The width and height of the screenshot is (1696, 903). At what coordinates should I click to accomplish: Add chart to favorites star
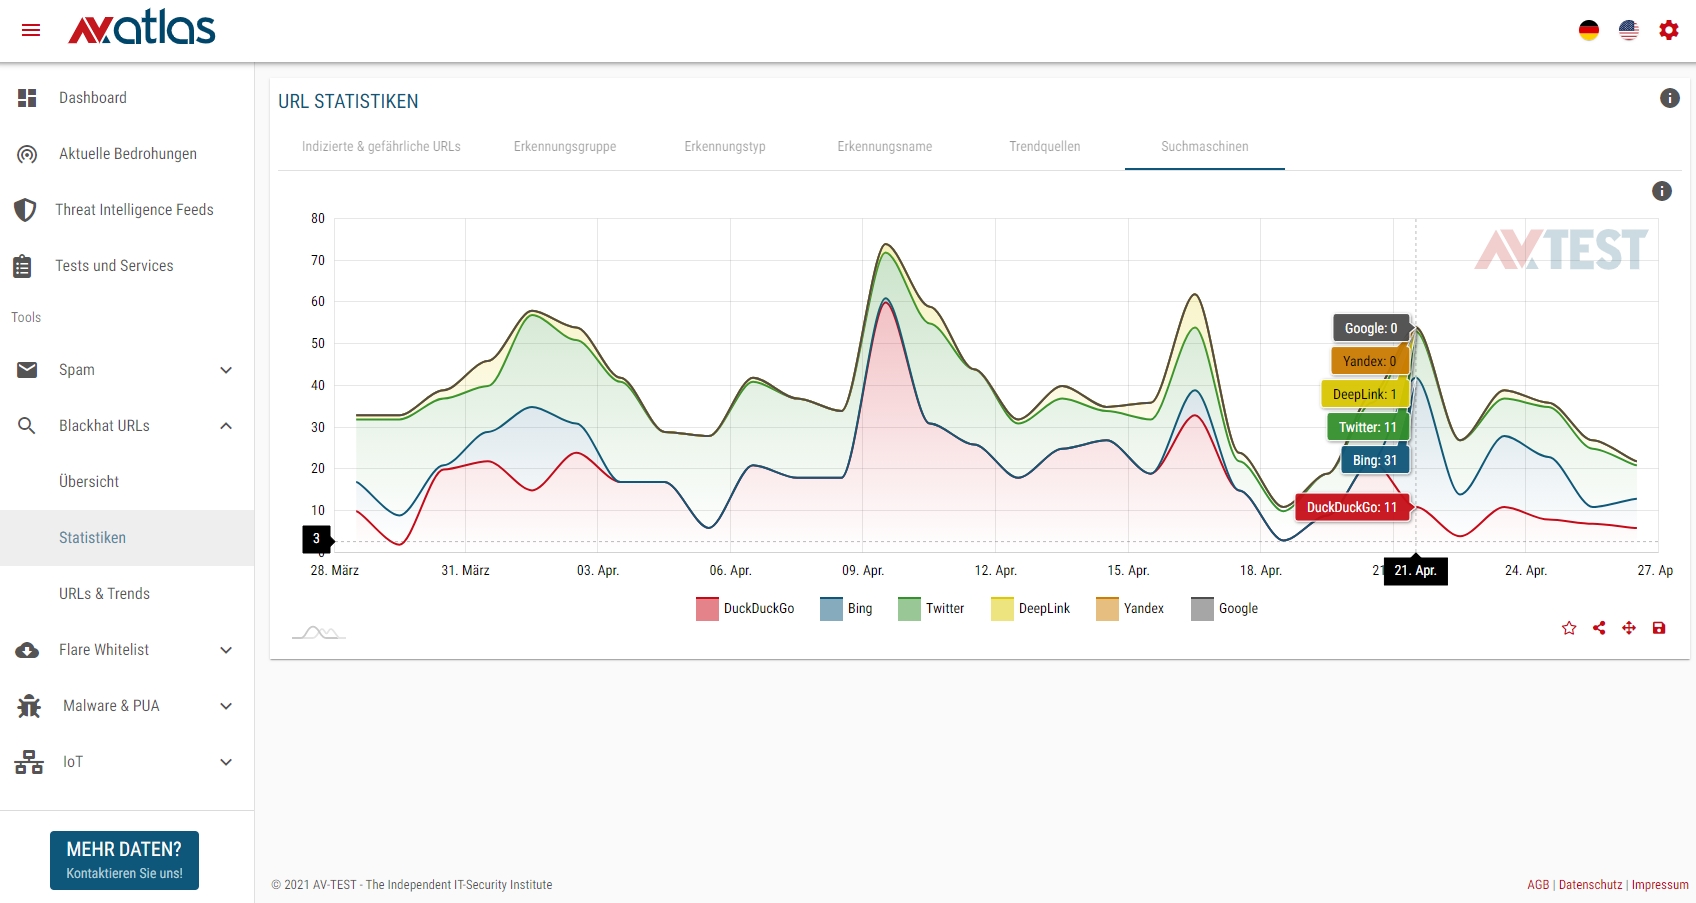point(1569,628)
